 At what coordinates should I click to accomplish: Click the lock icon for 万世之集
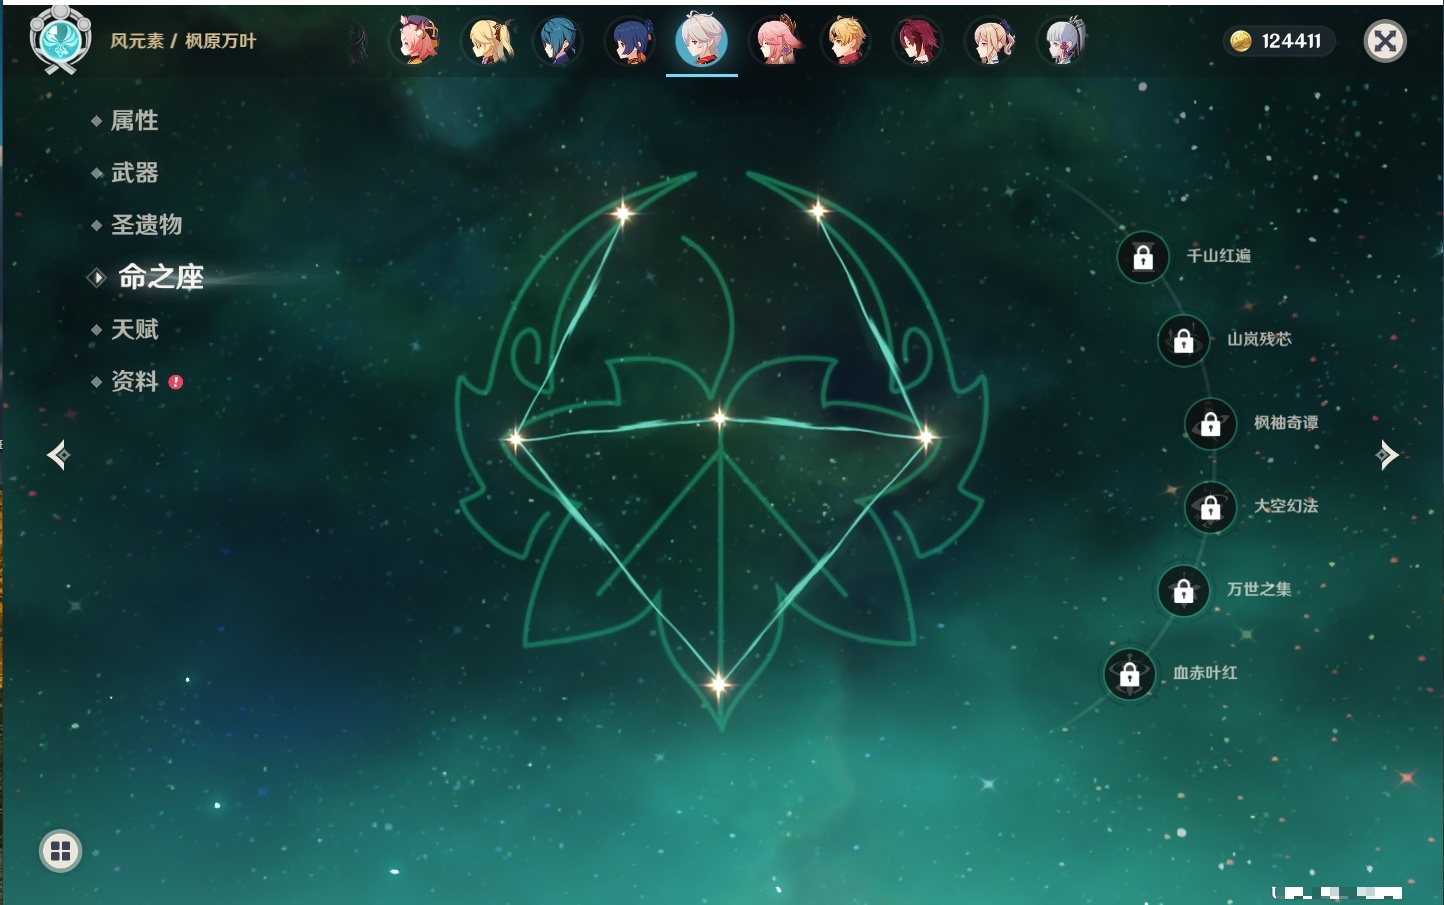tap(1183, 590)
